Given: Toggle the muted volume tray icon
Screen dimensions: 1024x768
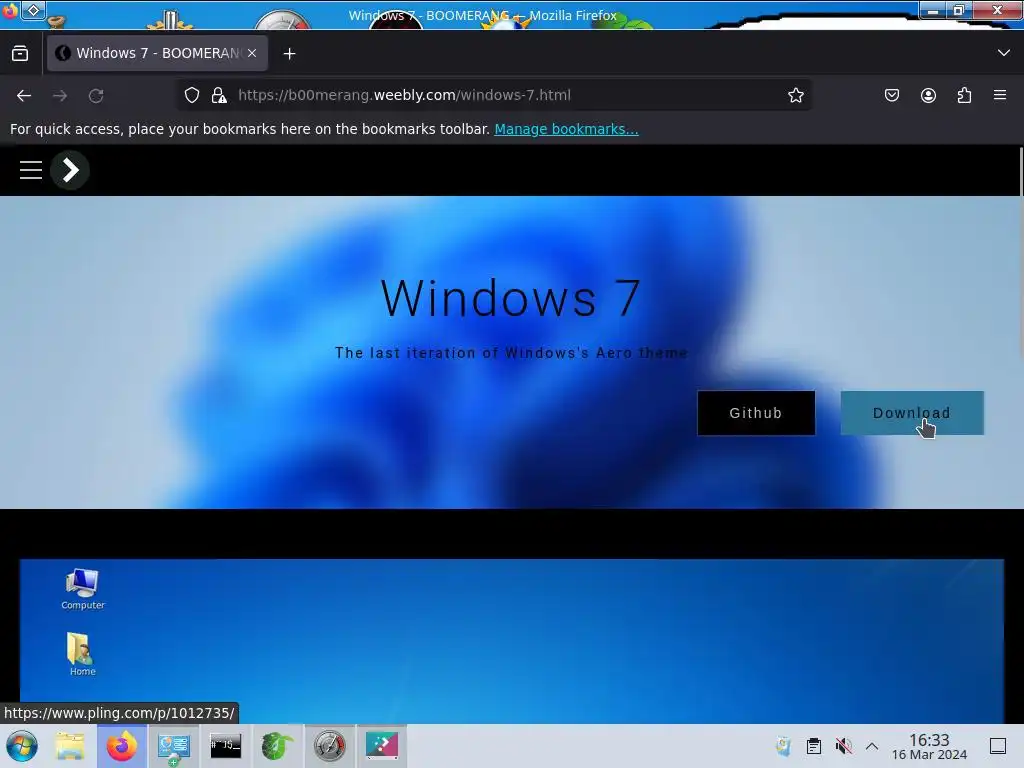Looking at the screenshot, I should click(x=844, y=746).
